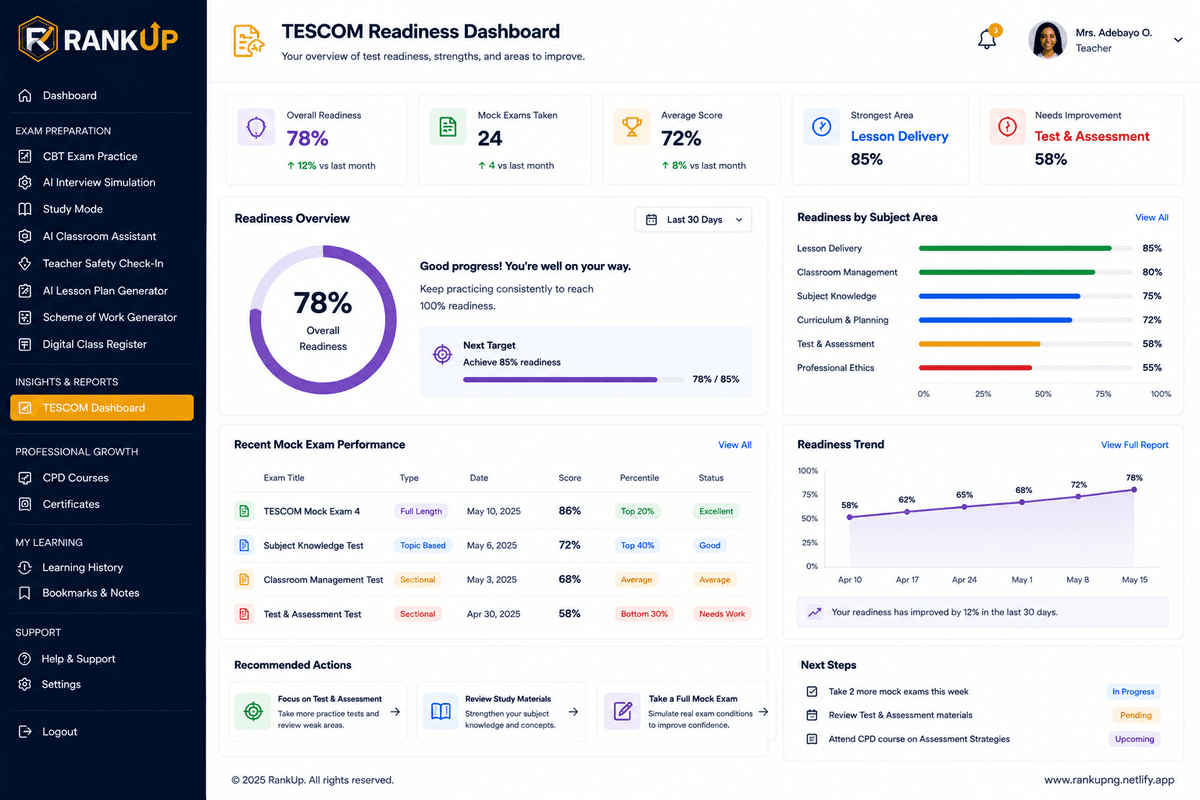
Task: Click the readiness trend arrow icon
Action: tap(815, 612)
